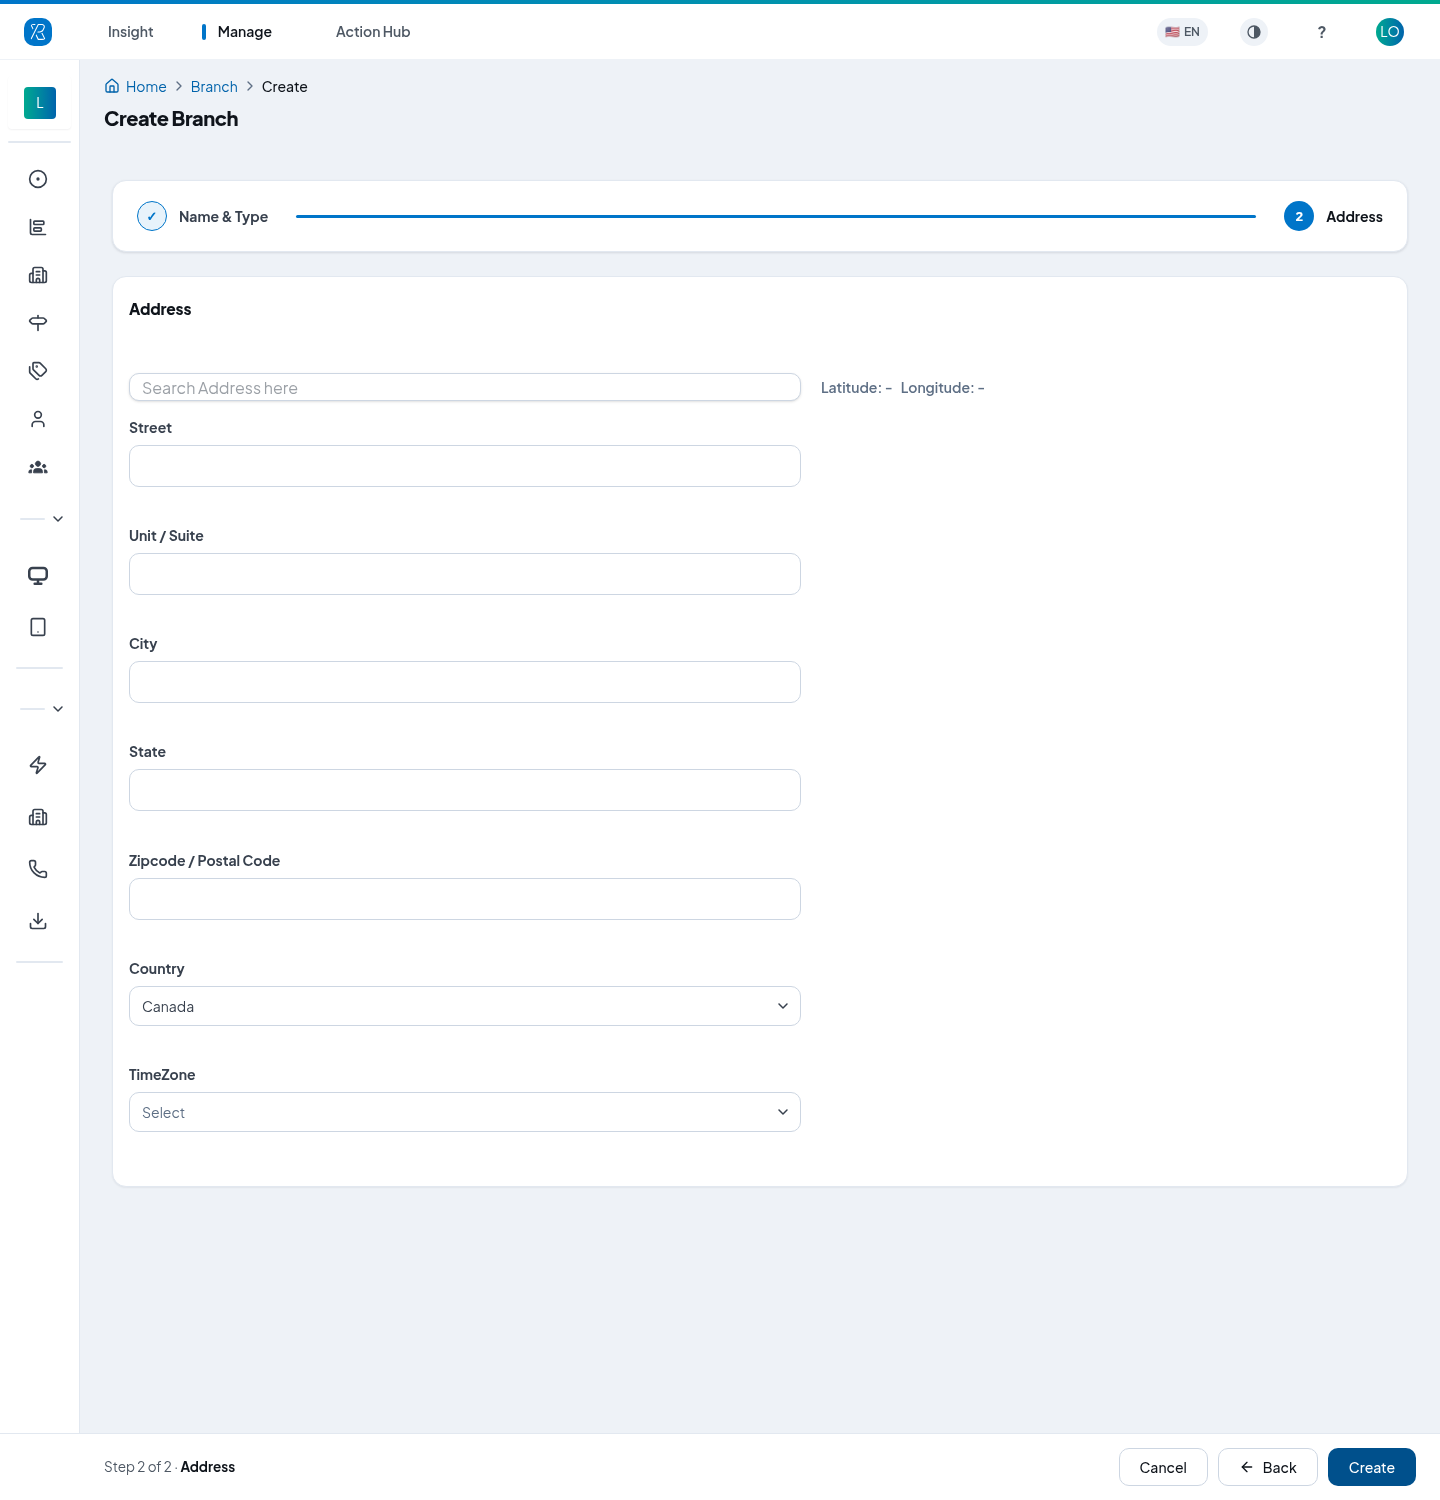Click the download icon in the sidebar
The width and height of the screenshot is (1440, 1500).
[x=38, y=921]
